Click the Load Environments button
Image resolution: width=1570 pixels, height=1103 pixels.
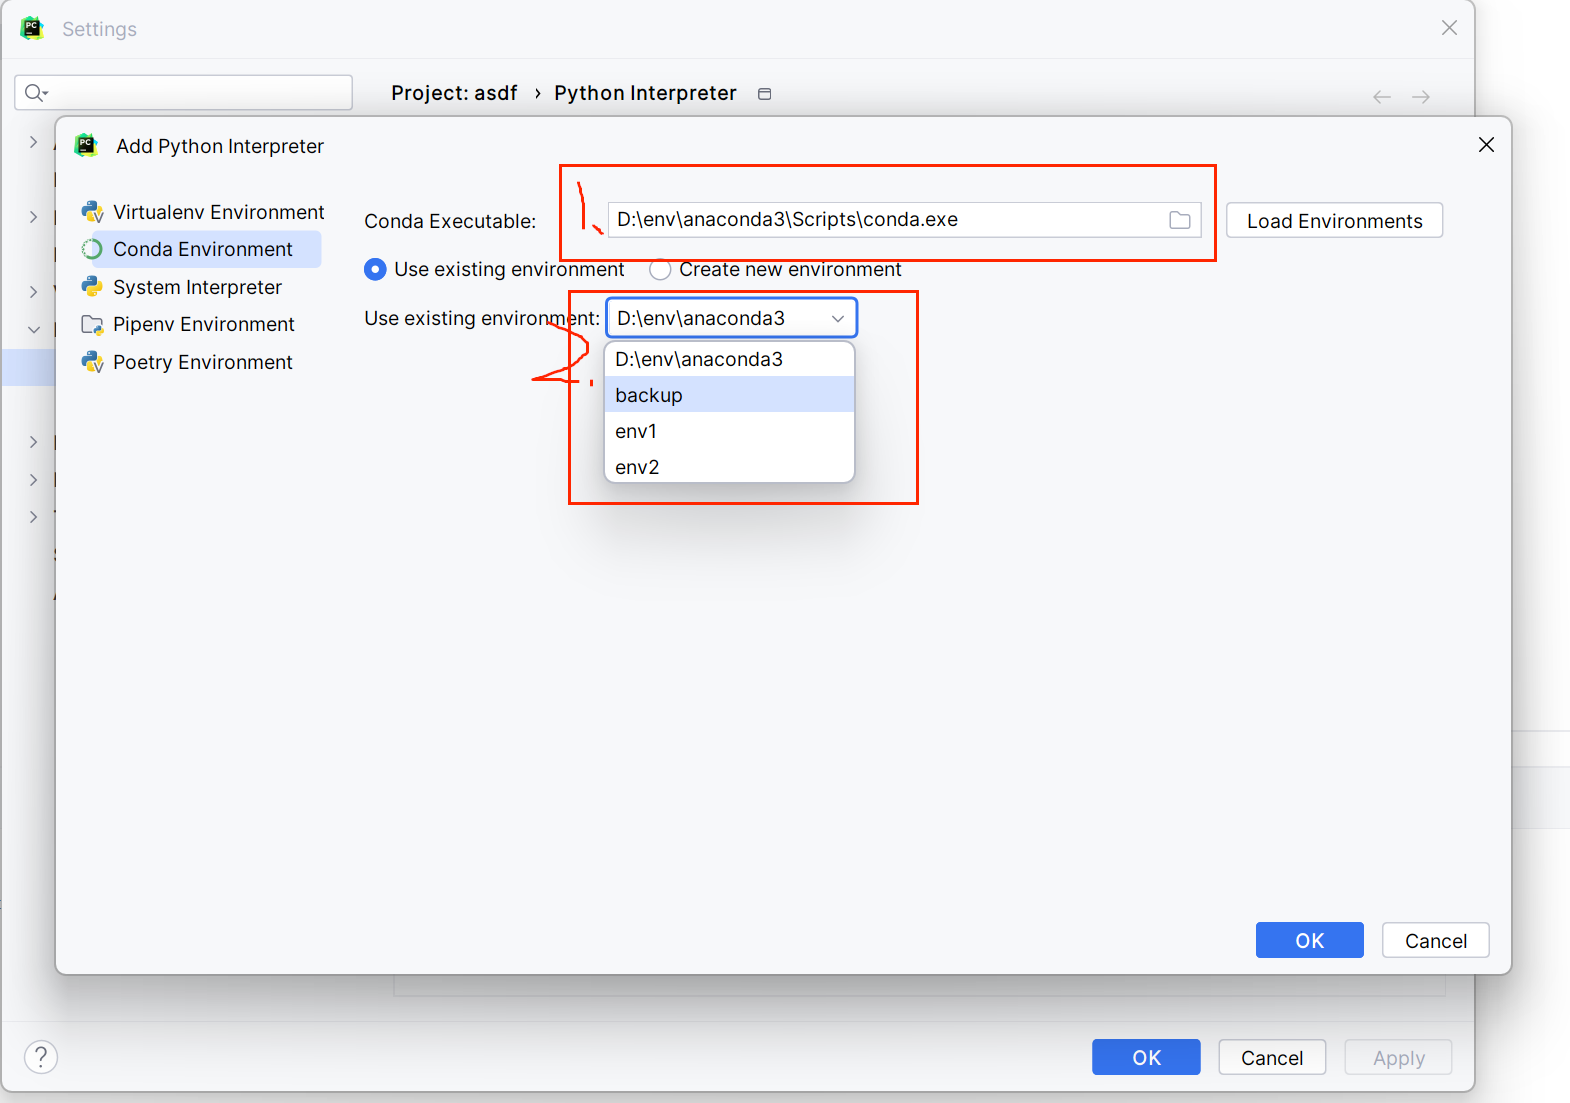pyautogui.click(x=1334, y=221)
